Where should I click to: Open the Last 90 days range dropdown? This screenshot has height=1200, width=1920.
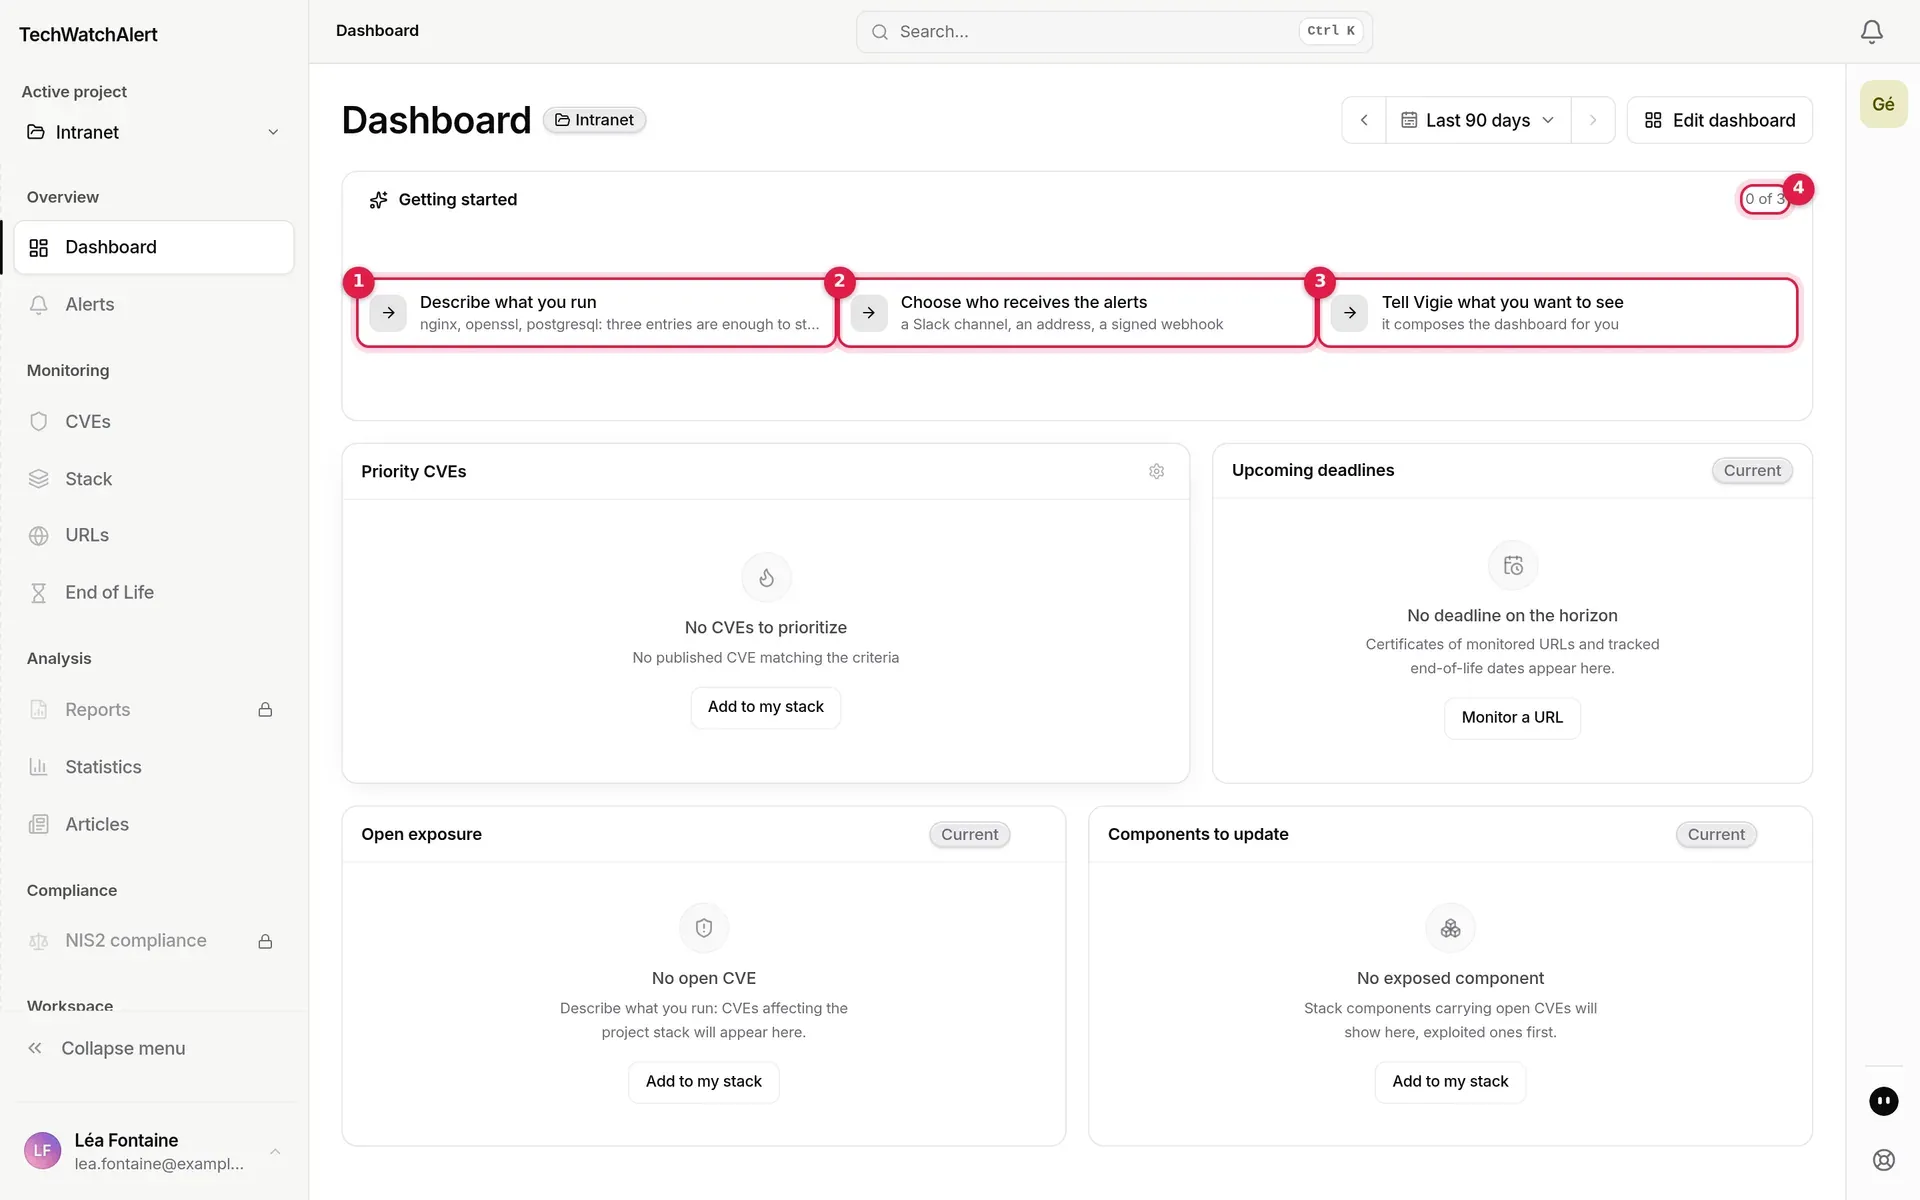(1478, 120)
